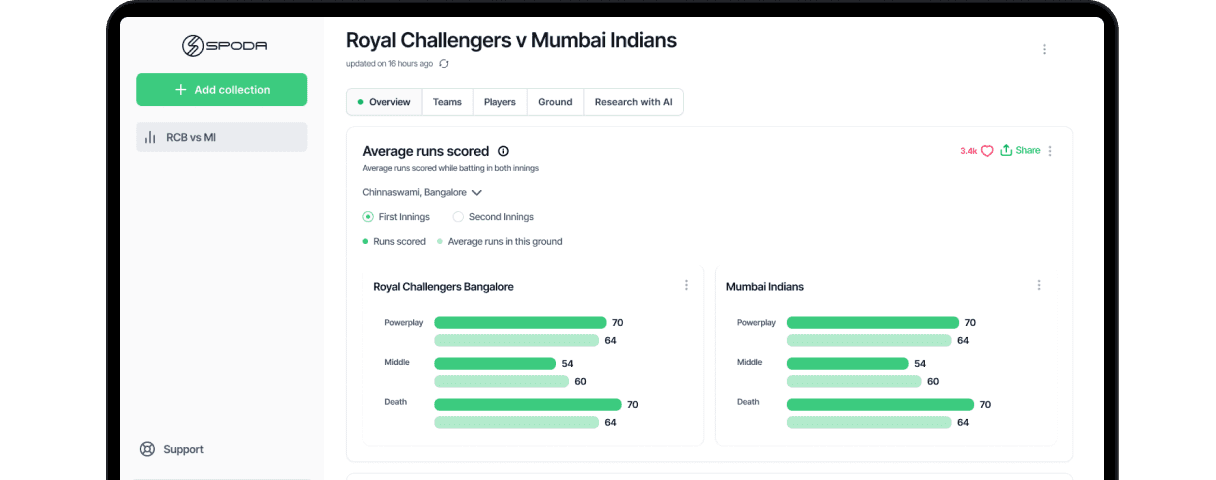Click the plus icon in Add collection

(181, 90)
